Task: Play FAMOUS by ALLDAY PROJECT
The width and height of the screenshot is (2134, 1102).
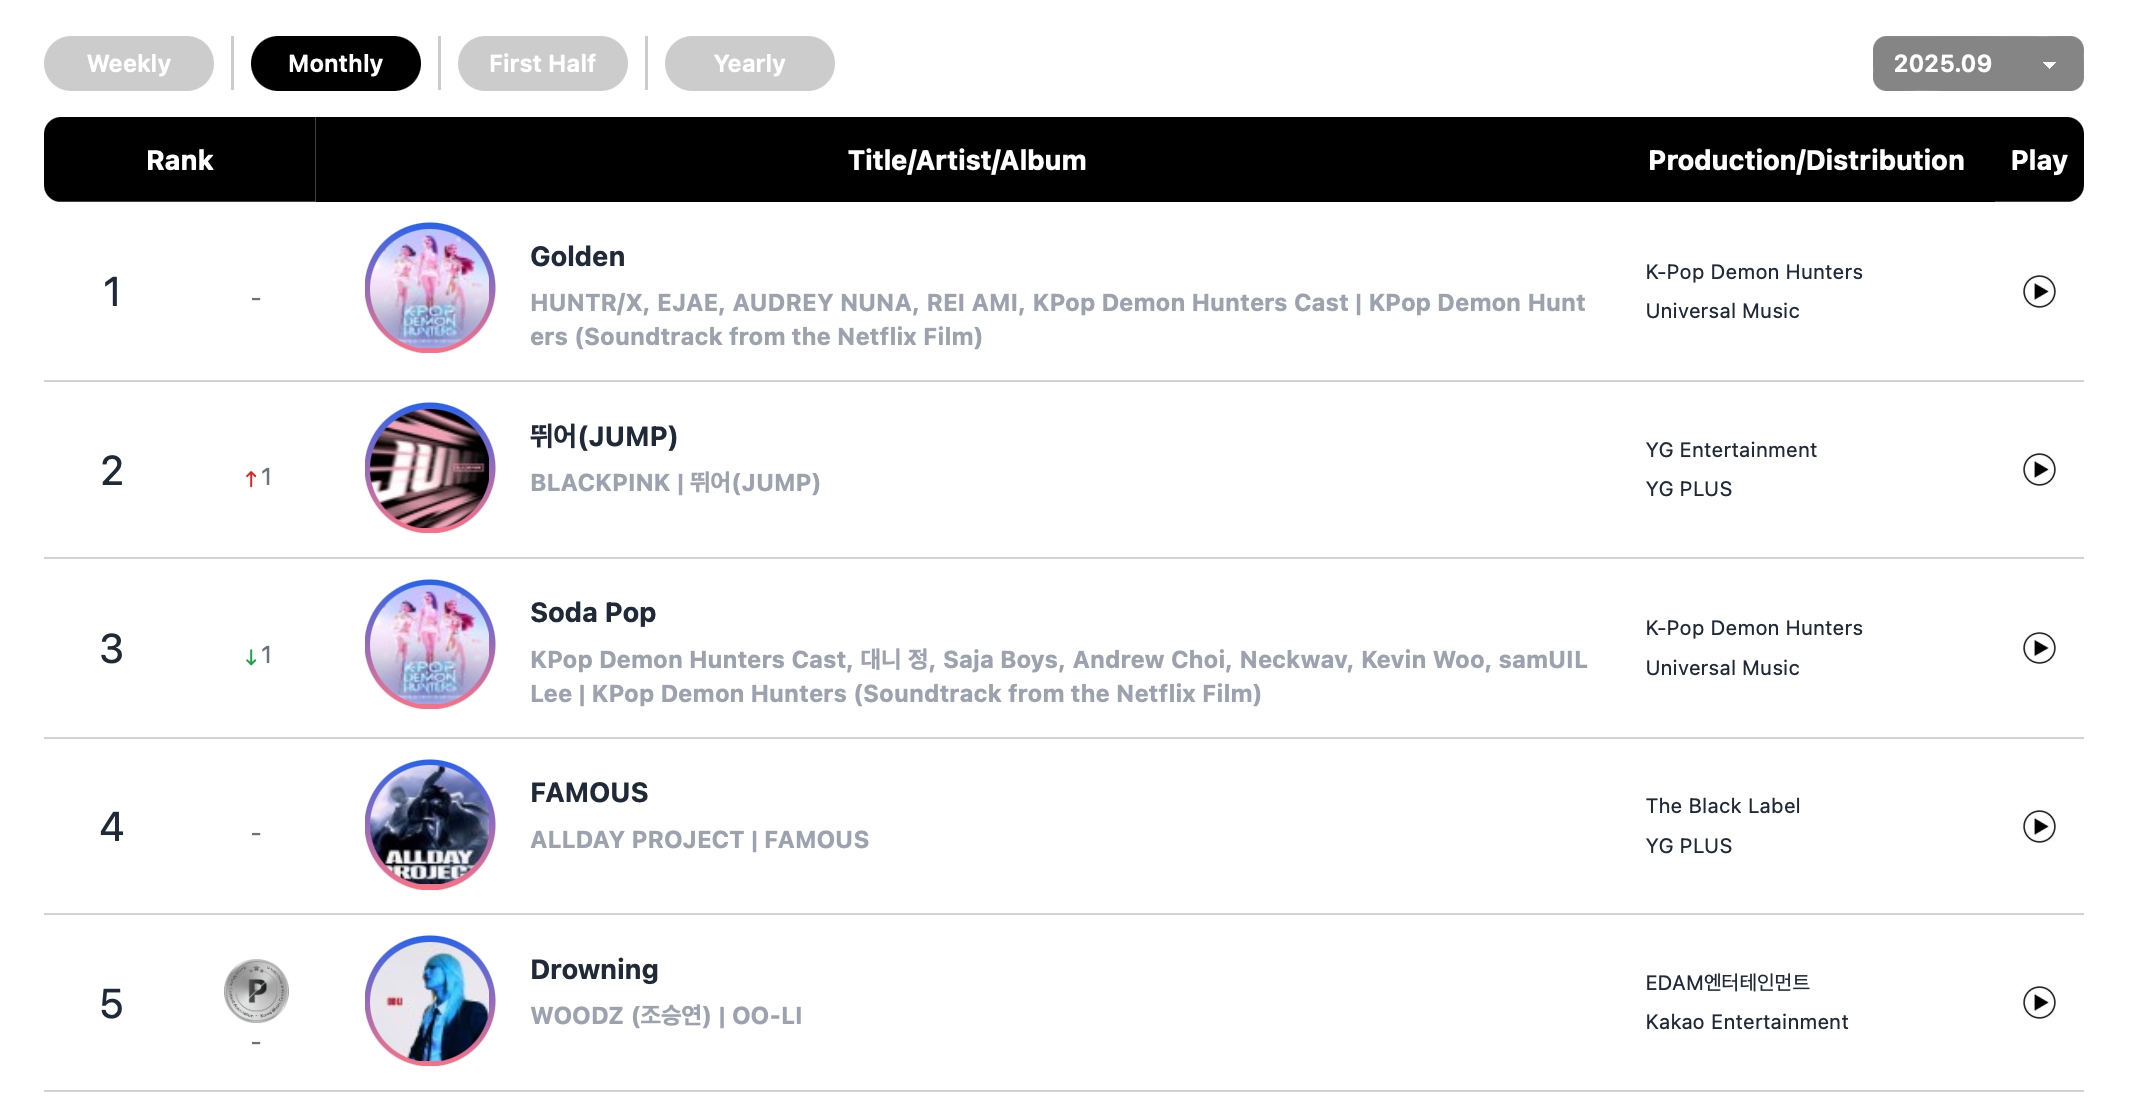Action: coord(2038,826)
